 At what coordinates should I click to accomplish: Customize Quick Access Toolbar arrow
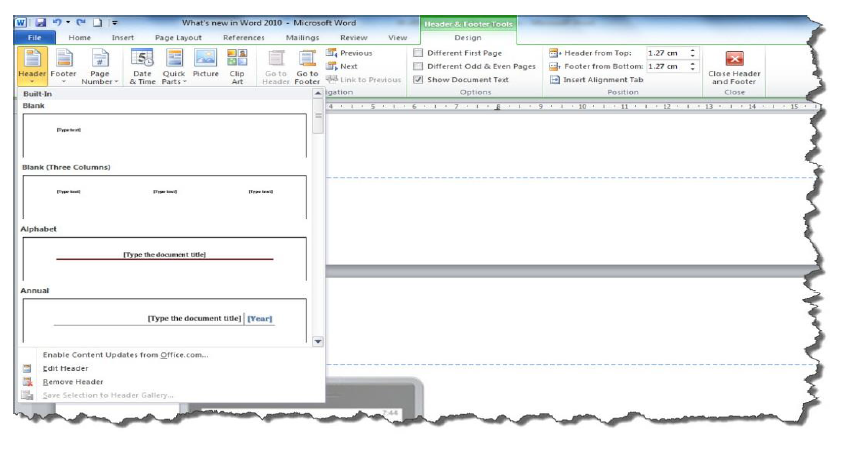coord(115,23)
